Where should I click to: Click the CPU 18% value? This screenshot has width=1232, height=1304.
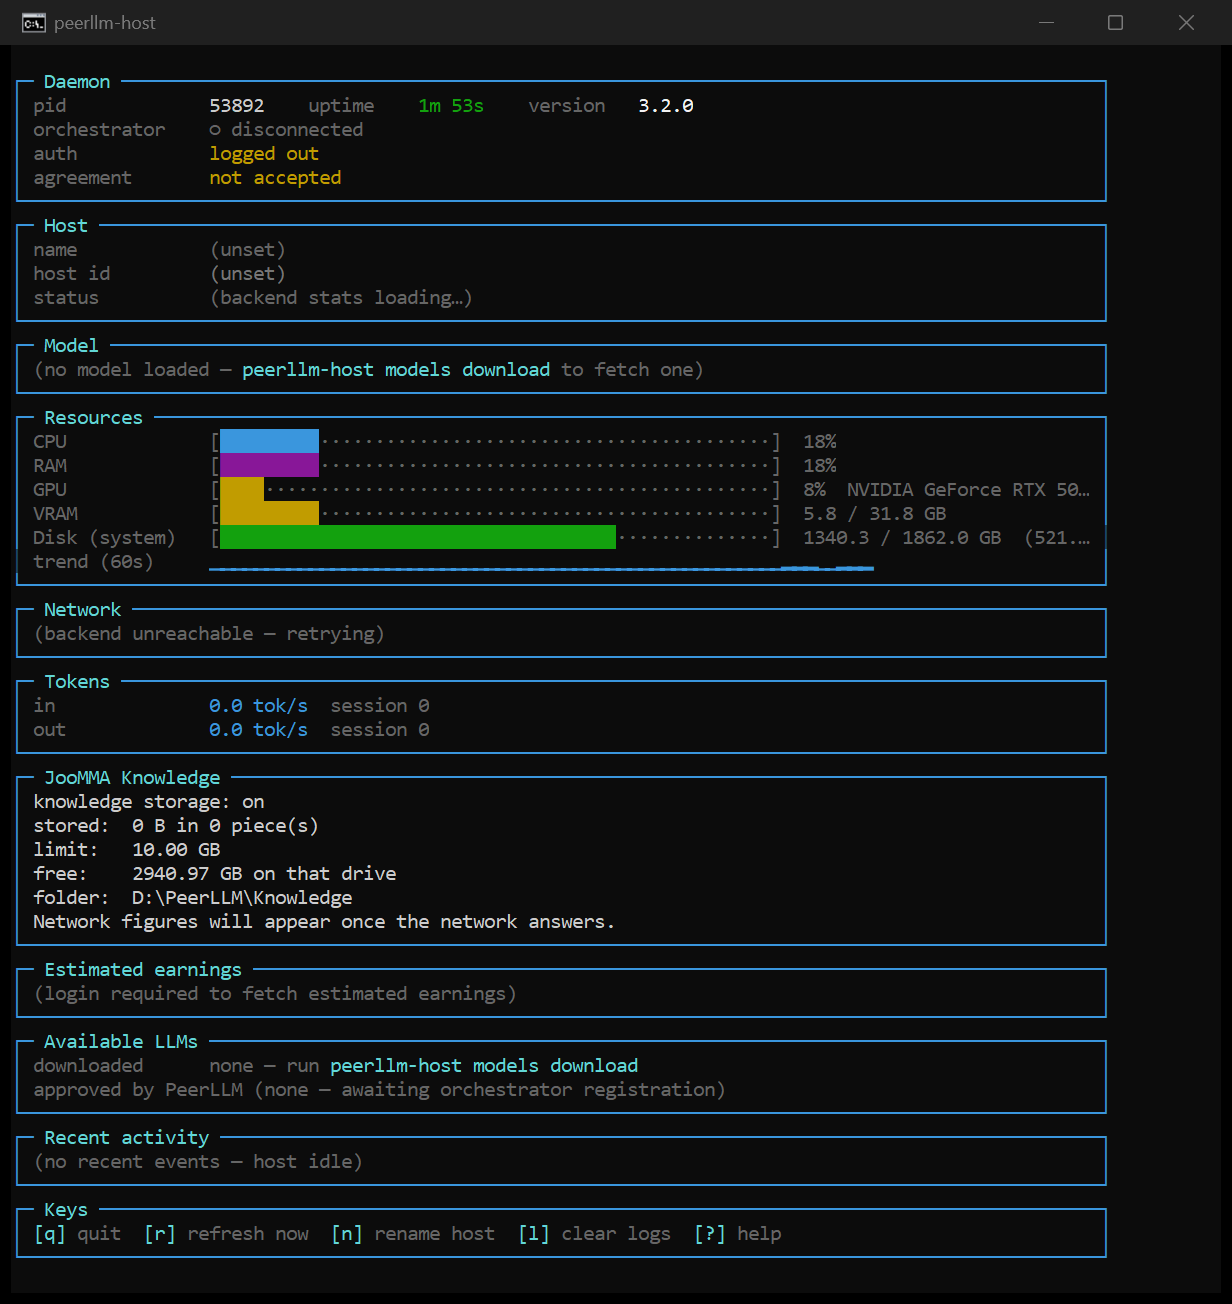[820, 442]
